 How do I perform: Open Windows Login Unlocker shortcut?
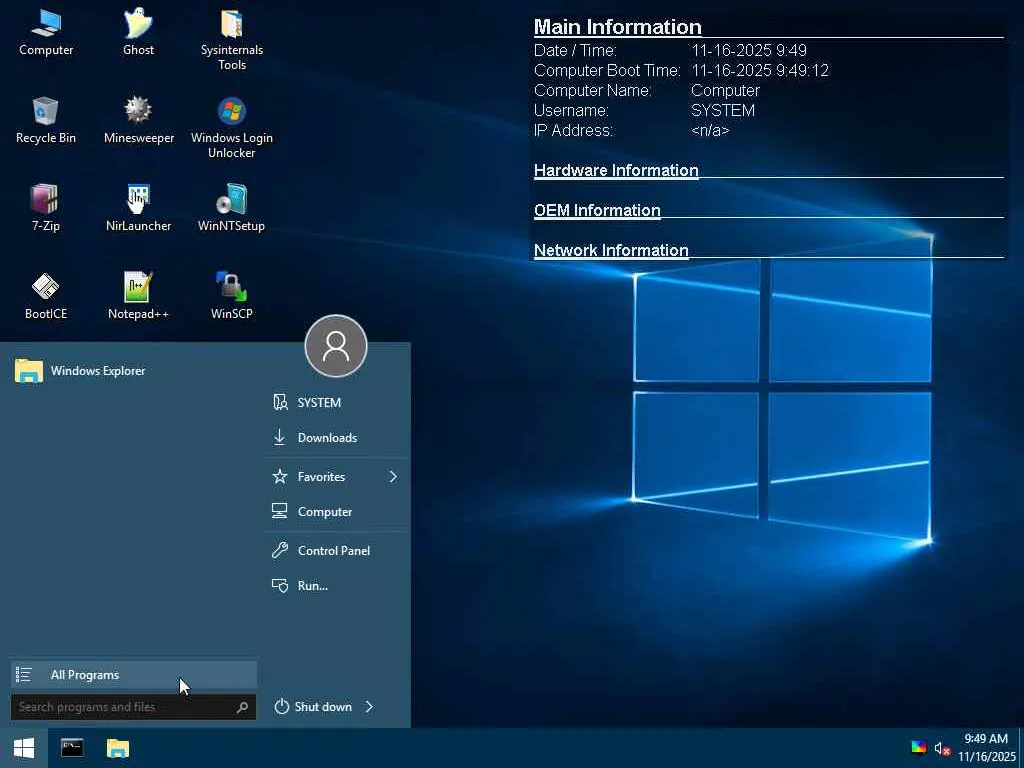pyautogui.click(x=232, y=127)
